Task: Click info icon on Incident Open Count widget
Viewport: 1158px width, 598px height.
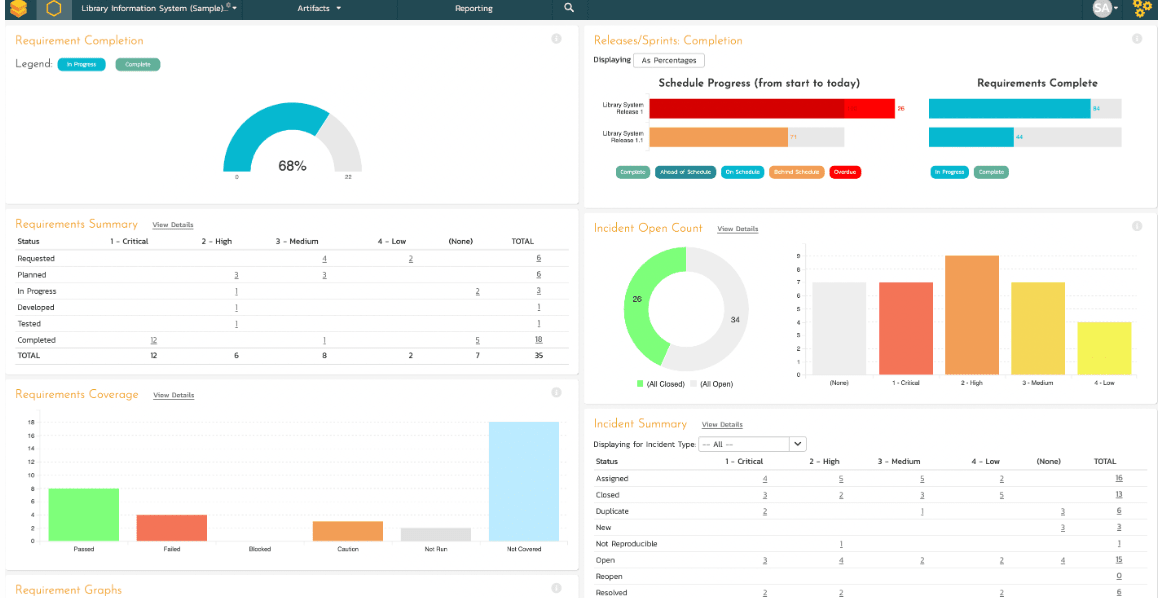Action: 1137,227
